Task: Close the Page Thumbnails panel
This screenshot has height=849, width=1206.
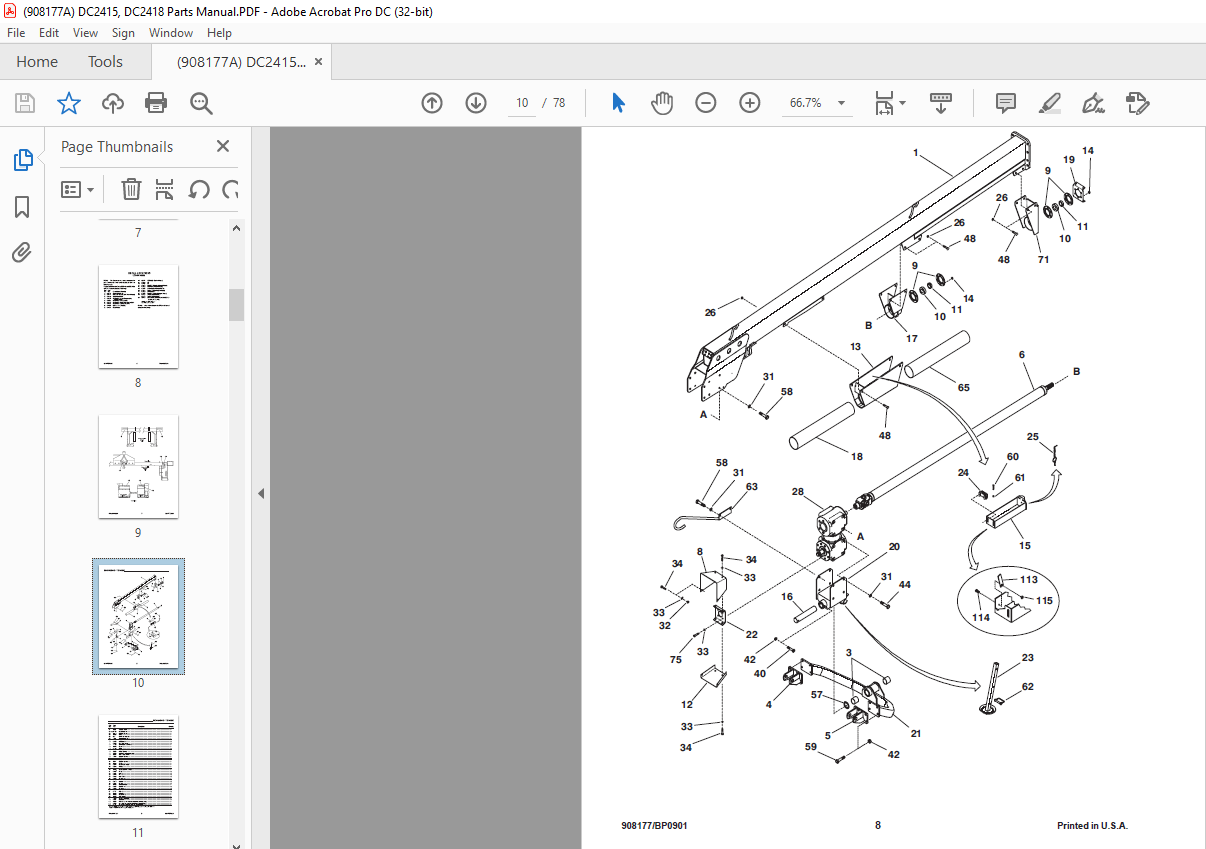Action: 223,146
